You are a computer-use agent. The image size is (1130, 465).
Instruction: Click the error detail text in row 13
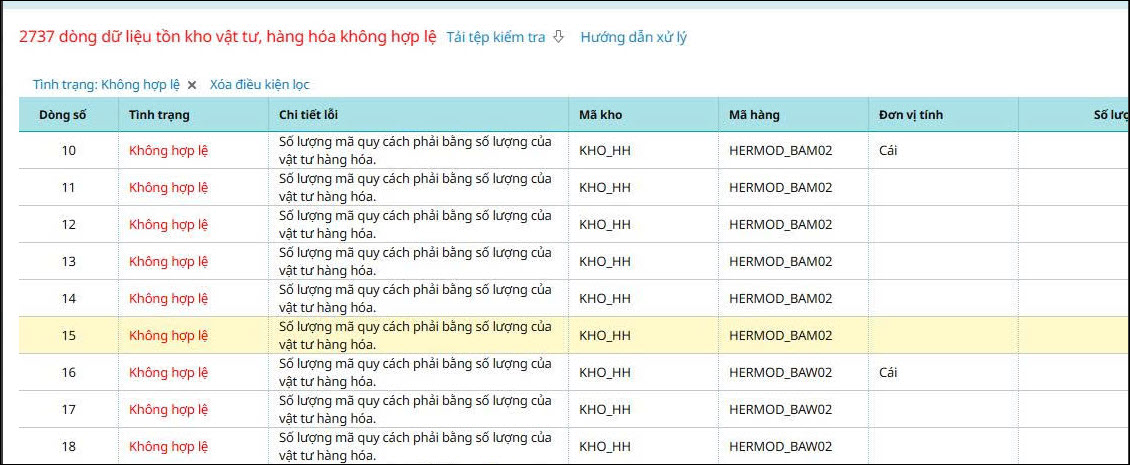coord(414,262)
